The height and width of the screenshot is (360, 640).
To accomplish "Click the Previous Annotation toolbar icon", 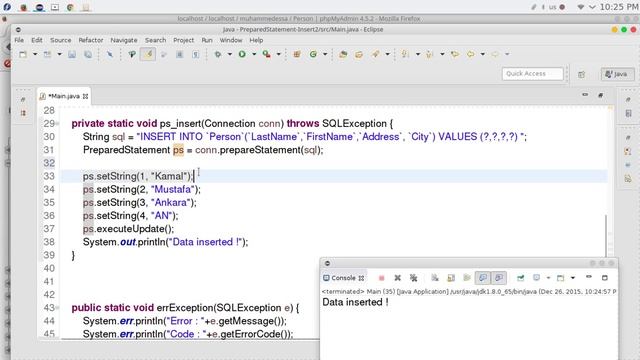I will (429, 54).
